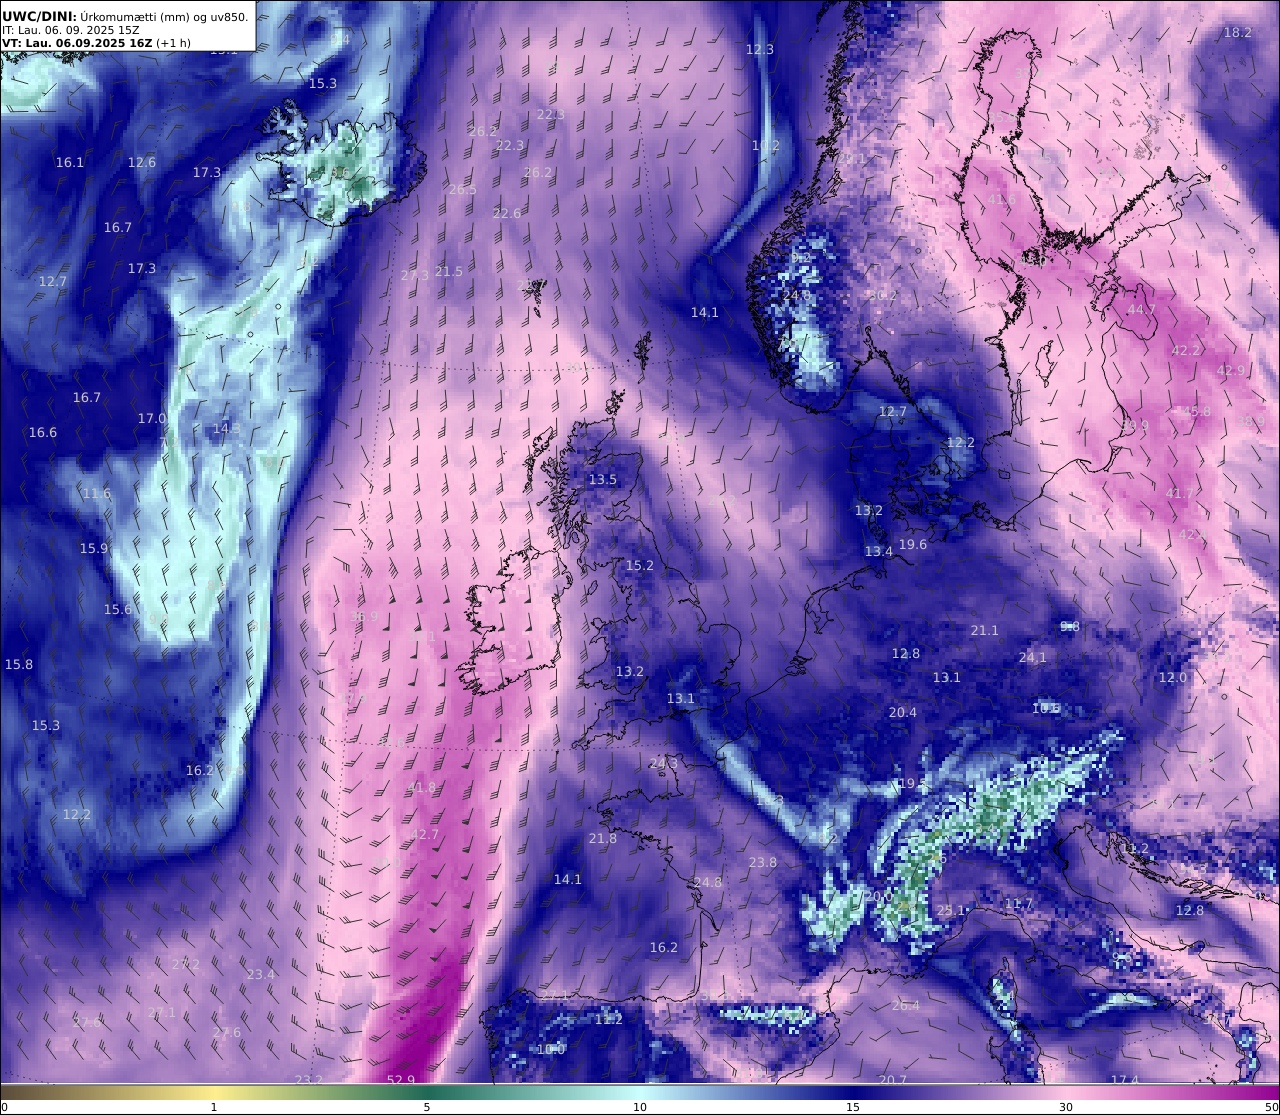1280x1115 pixels.
Task: Click the 21.8 value near Brittany
Action: pyautogui.click(x=603, y=838)
